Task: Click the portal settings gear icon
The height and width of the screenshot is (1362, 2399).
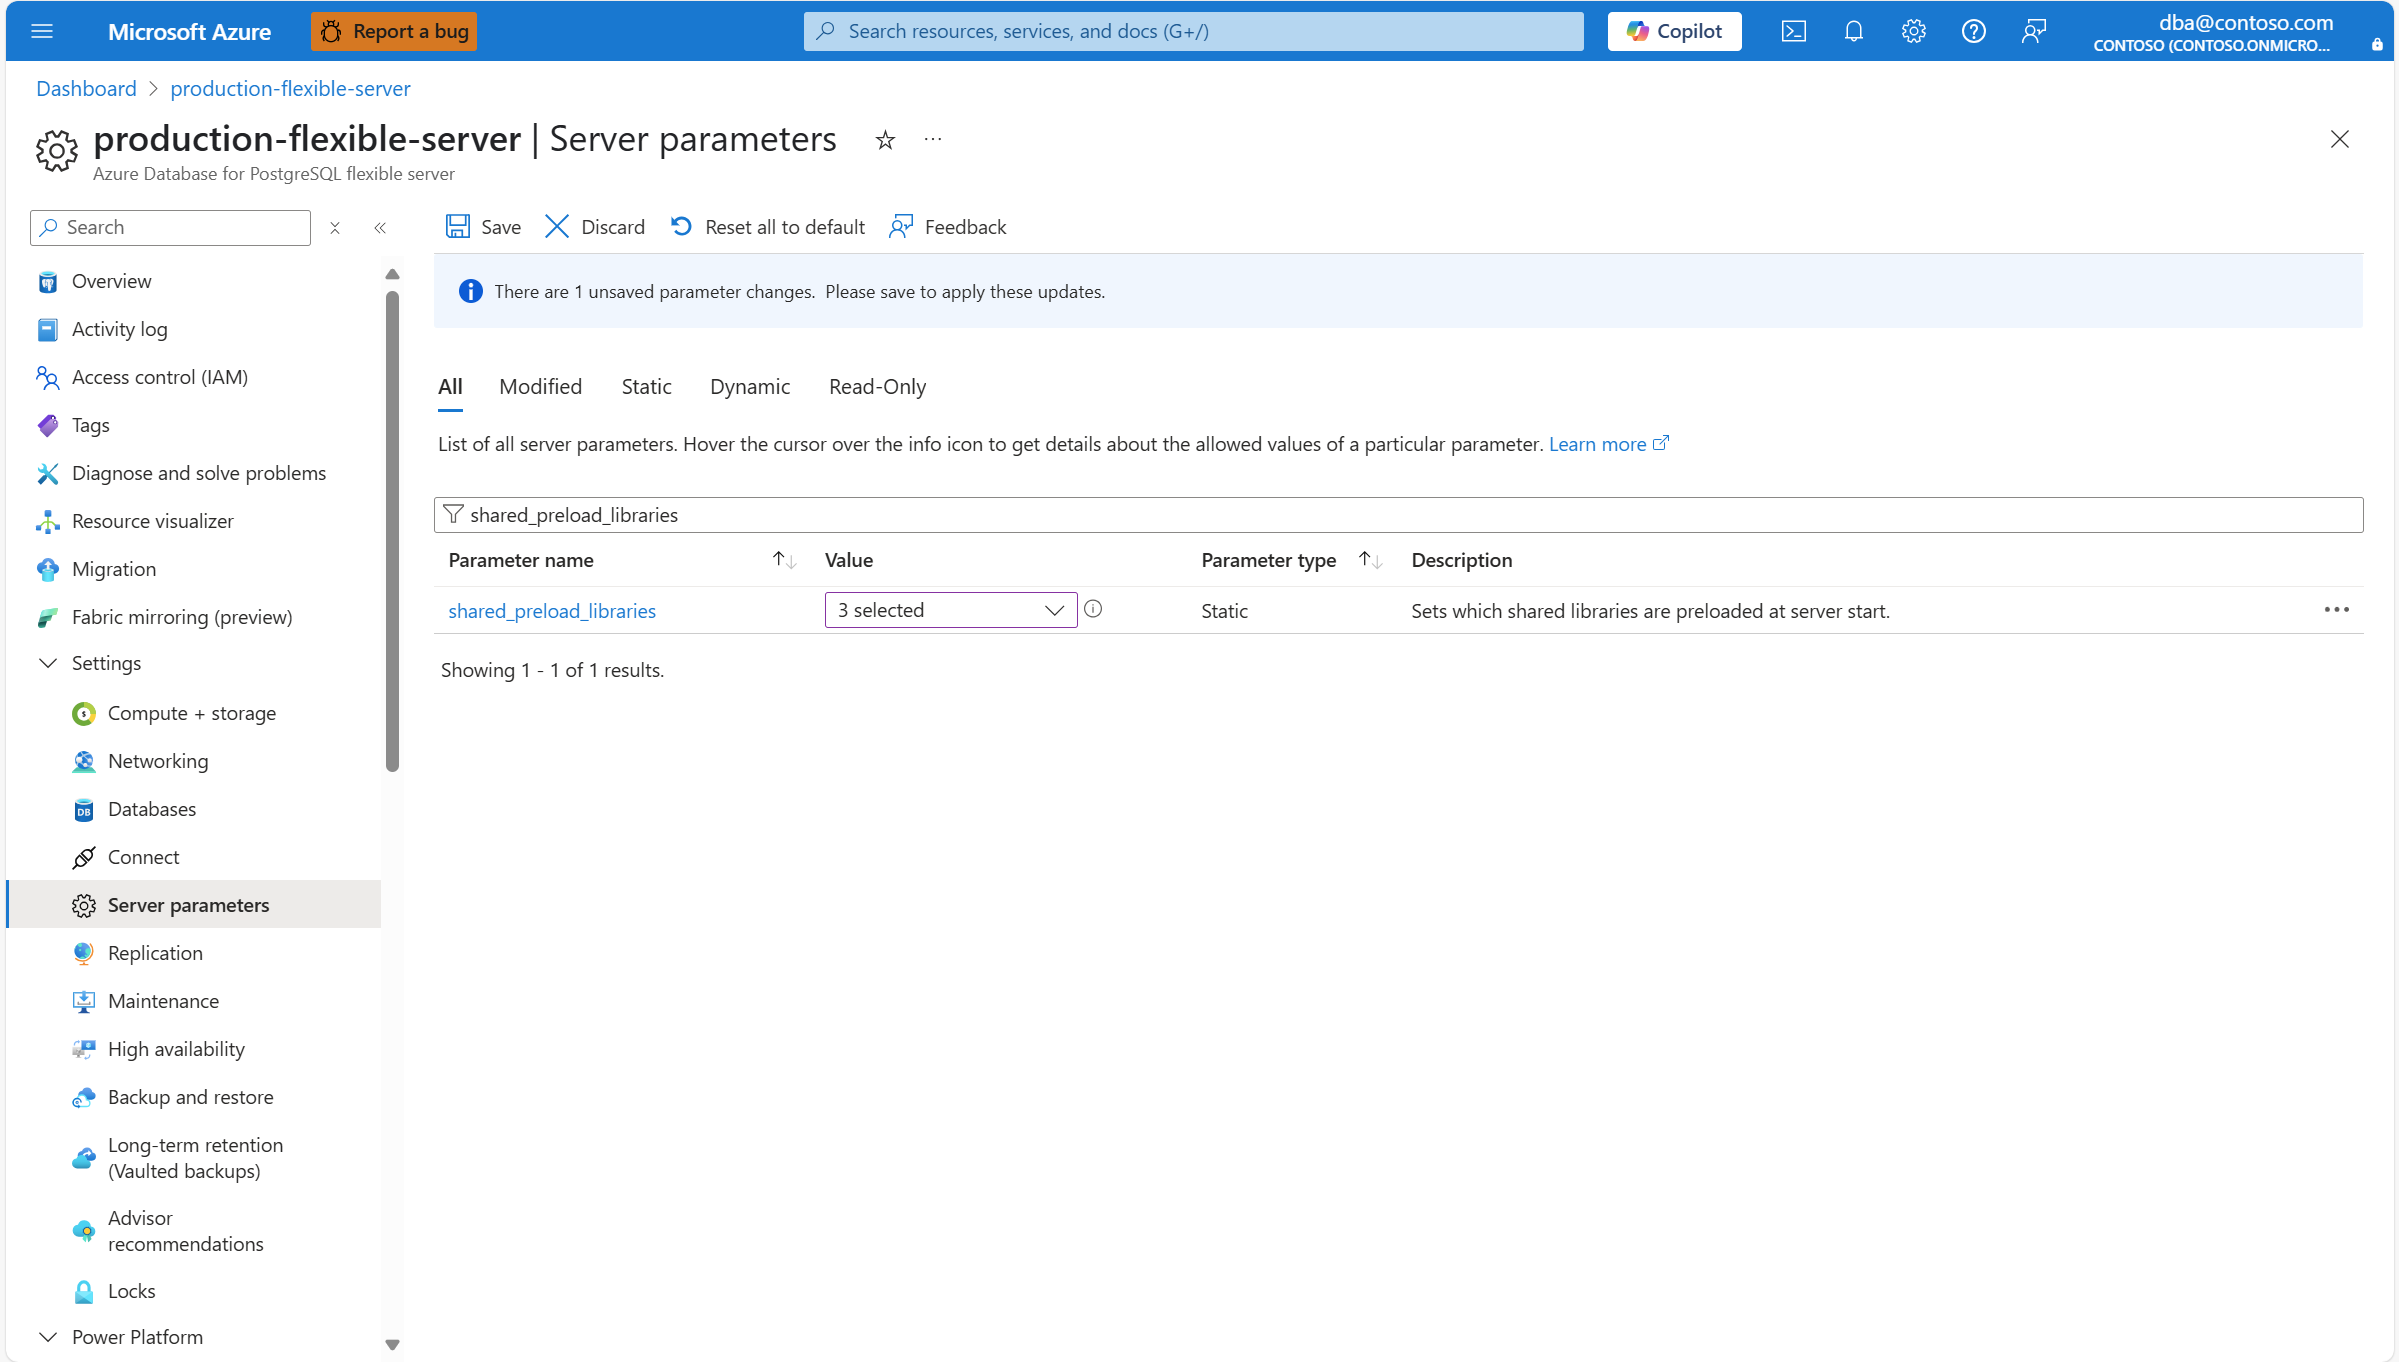Action: coord(1913,31)
